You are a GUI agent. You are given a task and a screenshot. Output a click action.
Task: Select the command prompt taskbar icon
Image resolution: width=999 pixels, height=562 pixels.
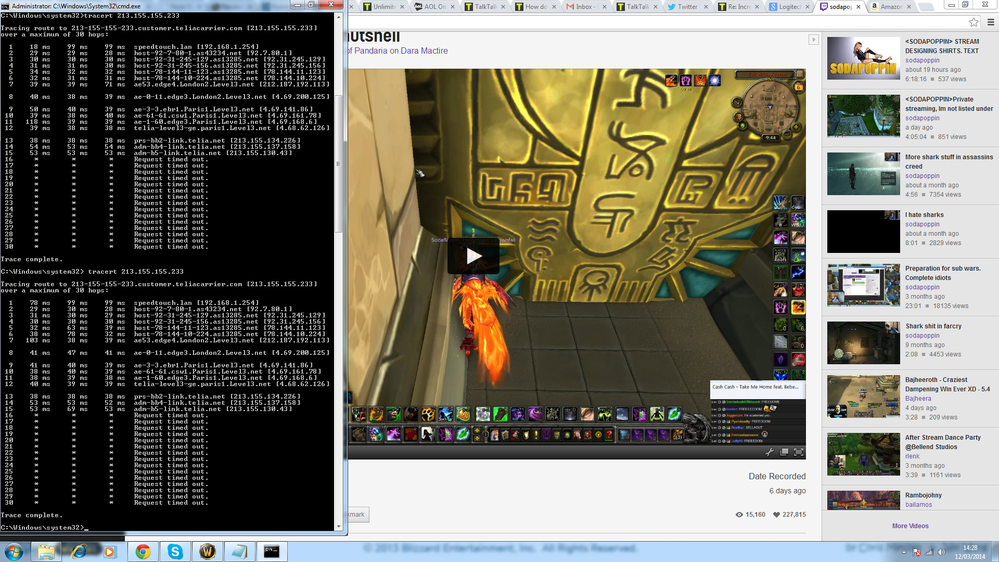pyautogui.click(x=271, y=551)
